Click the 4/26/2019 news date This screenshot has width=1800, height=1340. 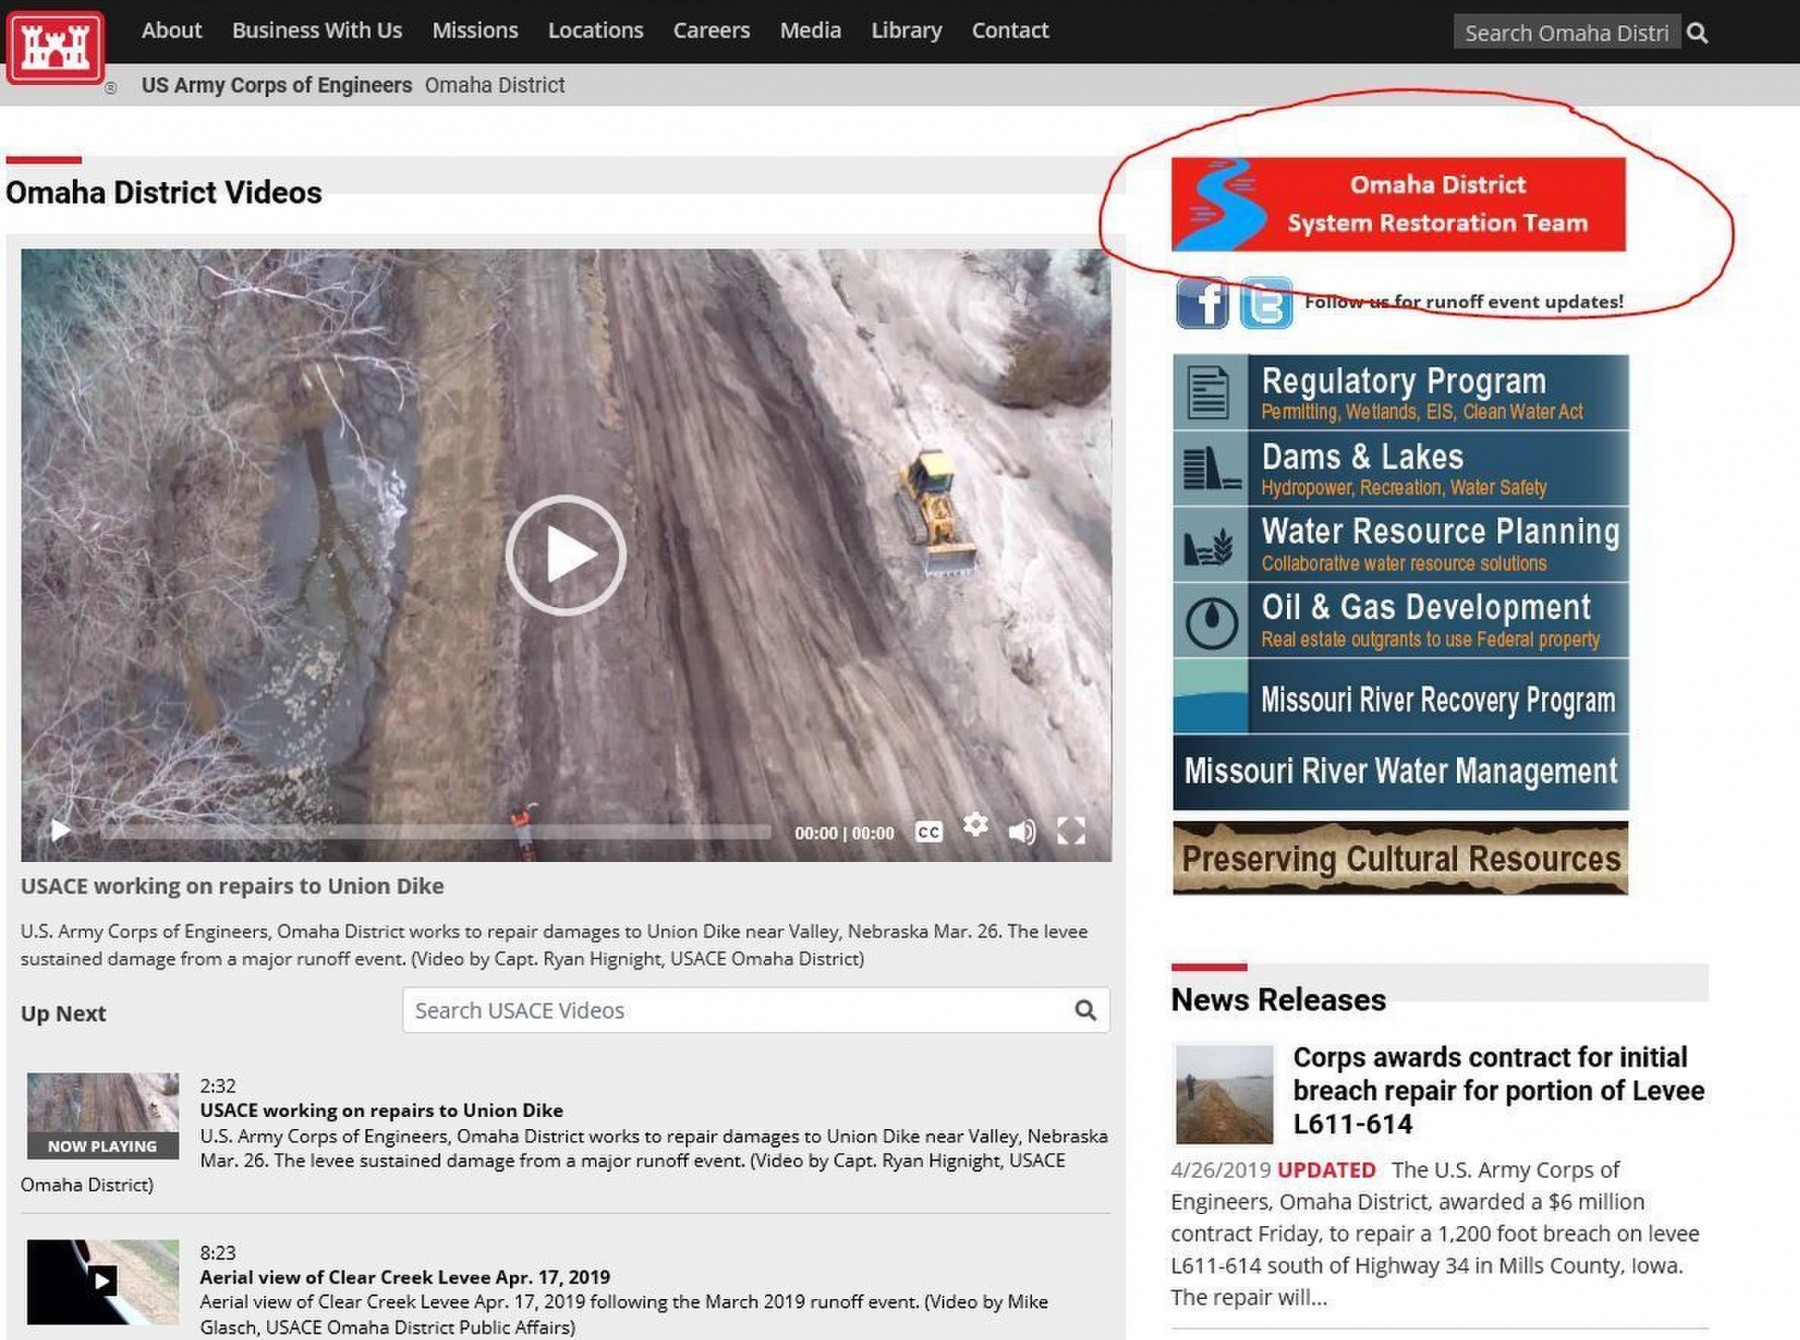pos(1220,1169)
